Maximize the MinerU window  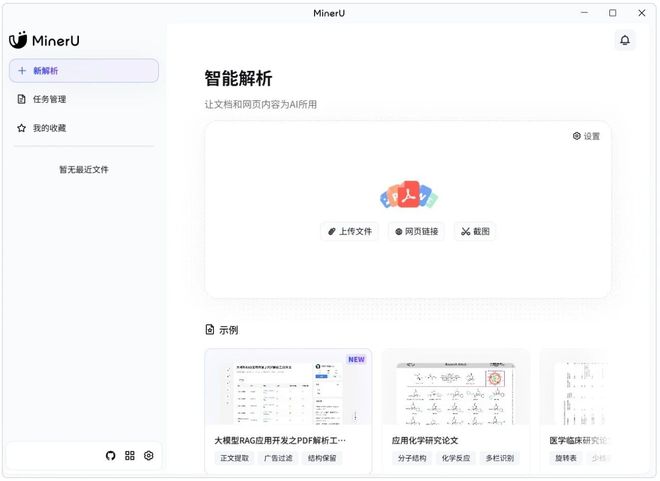point(613,13)
